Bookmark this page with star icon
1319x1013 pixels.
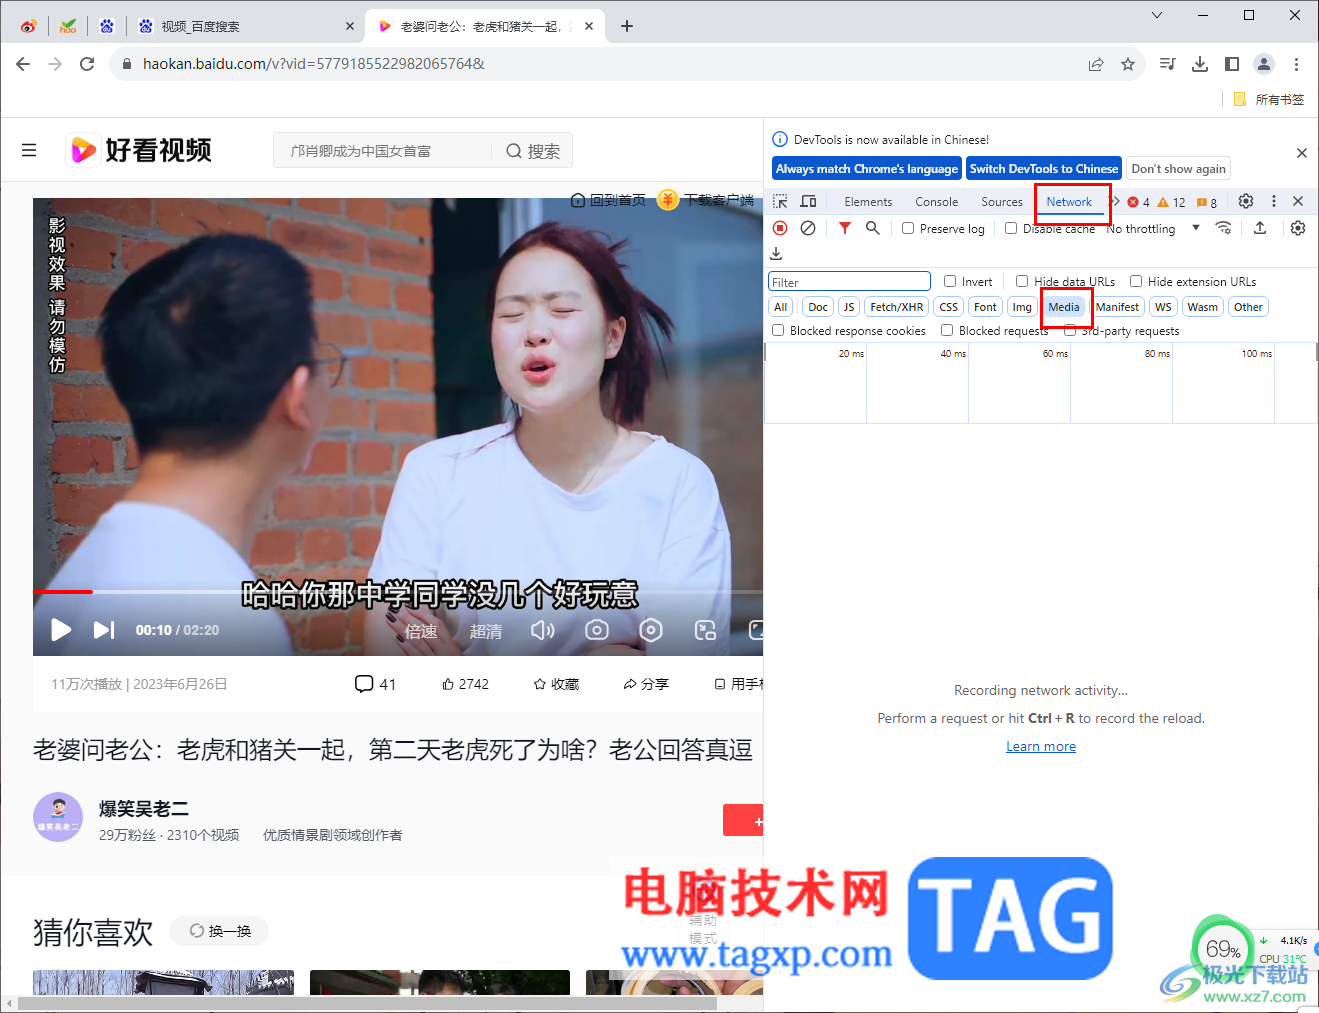click(1128, 64)
